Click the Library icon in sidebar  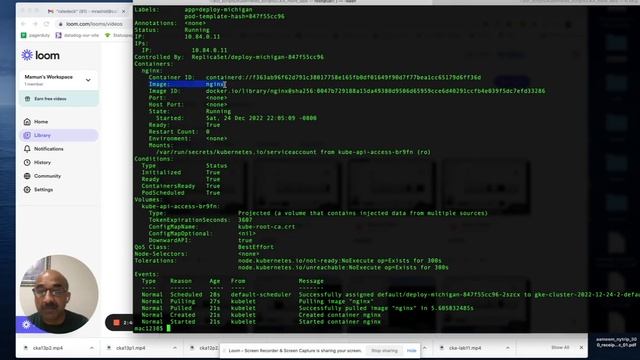click(27, 135)
